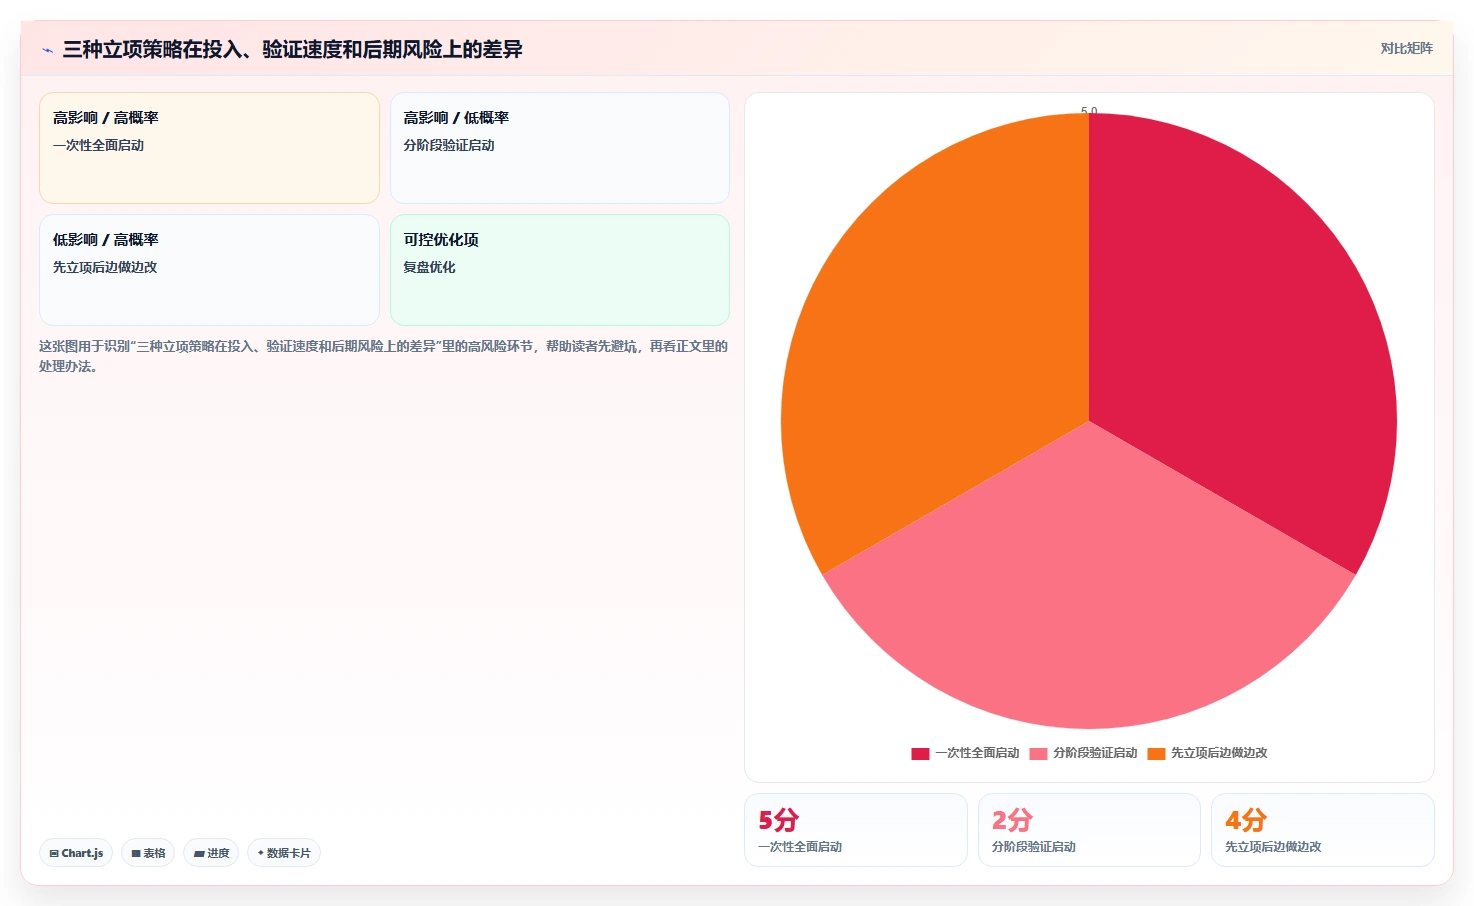
Task: Toggle the pink 分阶段验证启动 legend swatch
Action: [1038, 754]
